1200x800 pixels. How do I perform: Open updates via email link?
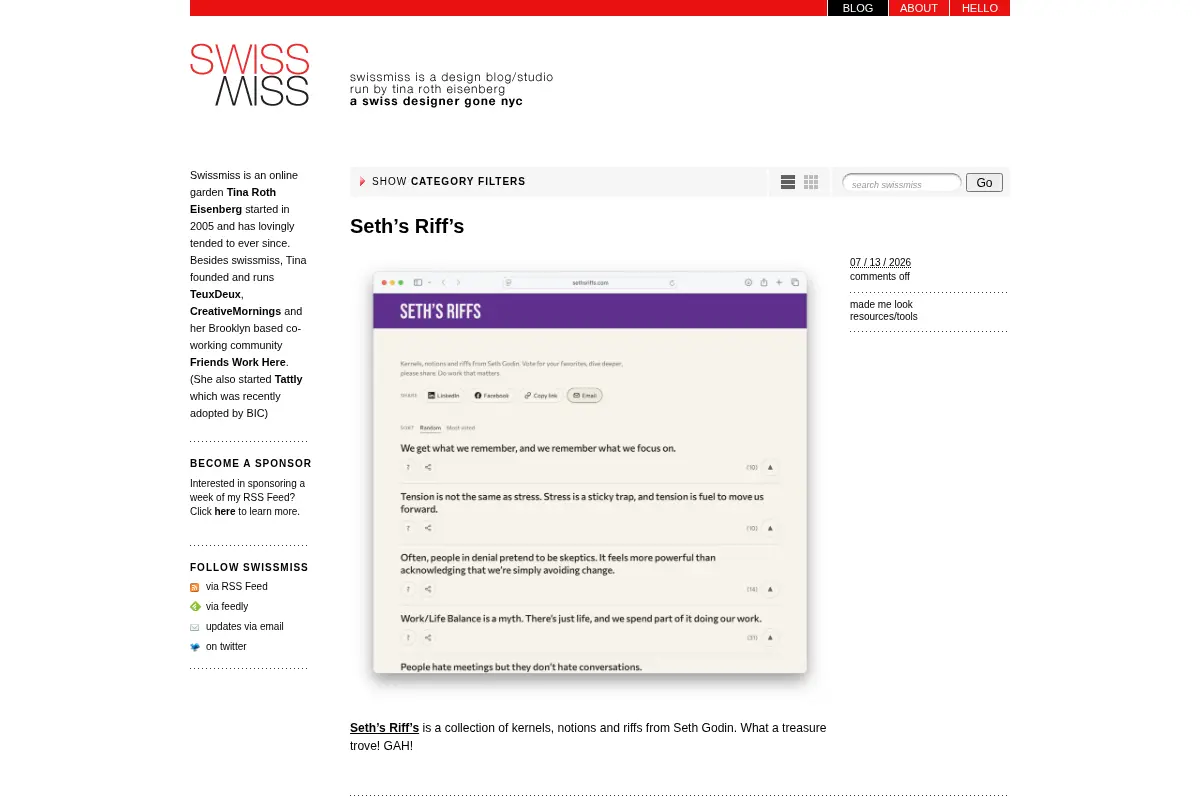point(245,627)
